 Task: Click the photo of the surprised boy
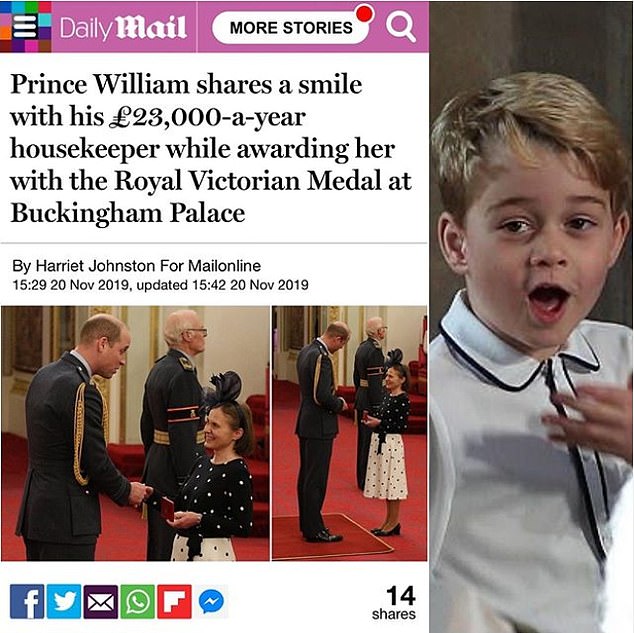(x=531, y=316)
